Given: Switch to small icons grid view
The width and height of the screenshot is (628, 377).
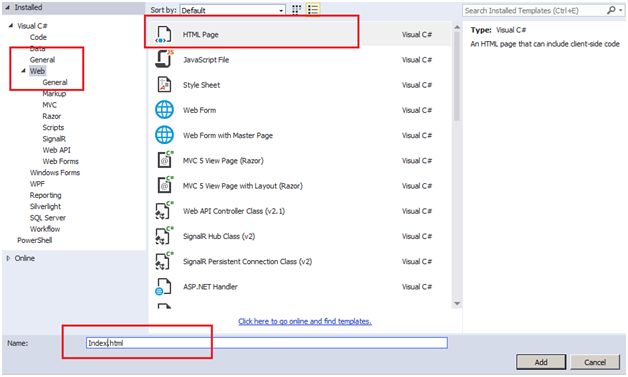Looking at the screenshot, I should (296, 10).
